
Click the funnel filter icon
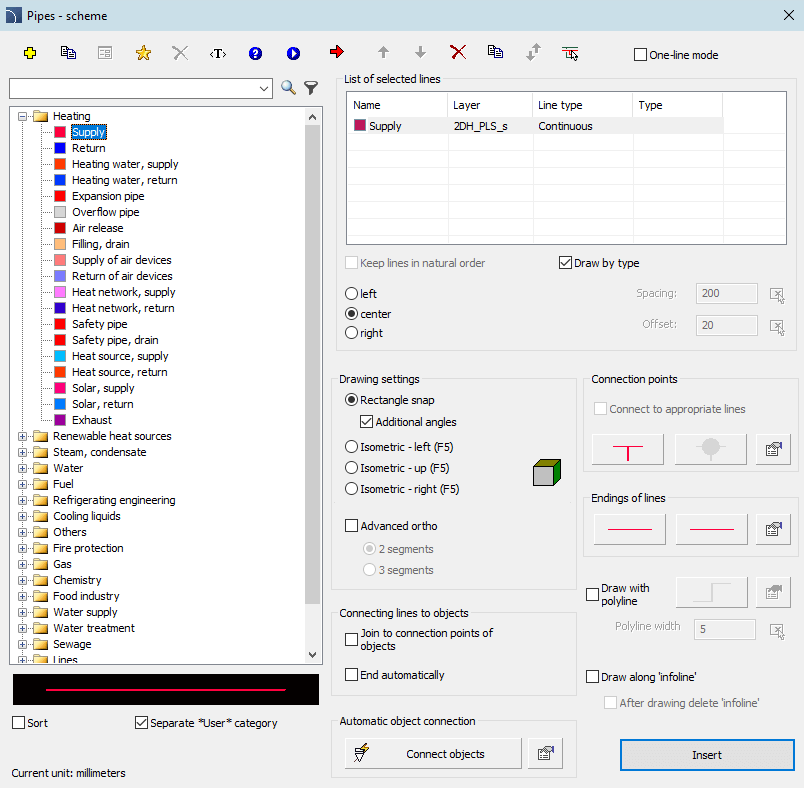click(311, 88)
